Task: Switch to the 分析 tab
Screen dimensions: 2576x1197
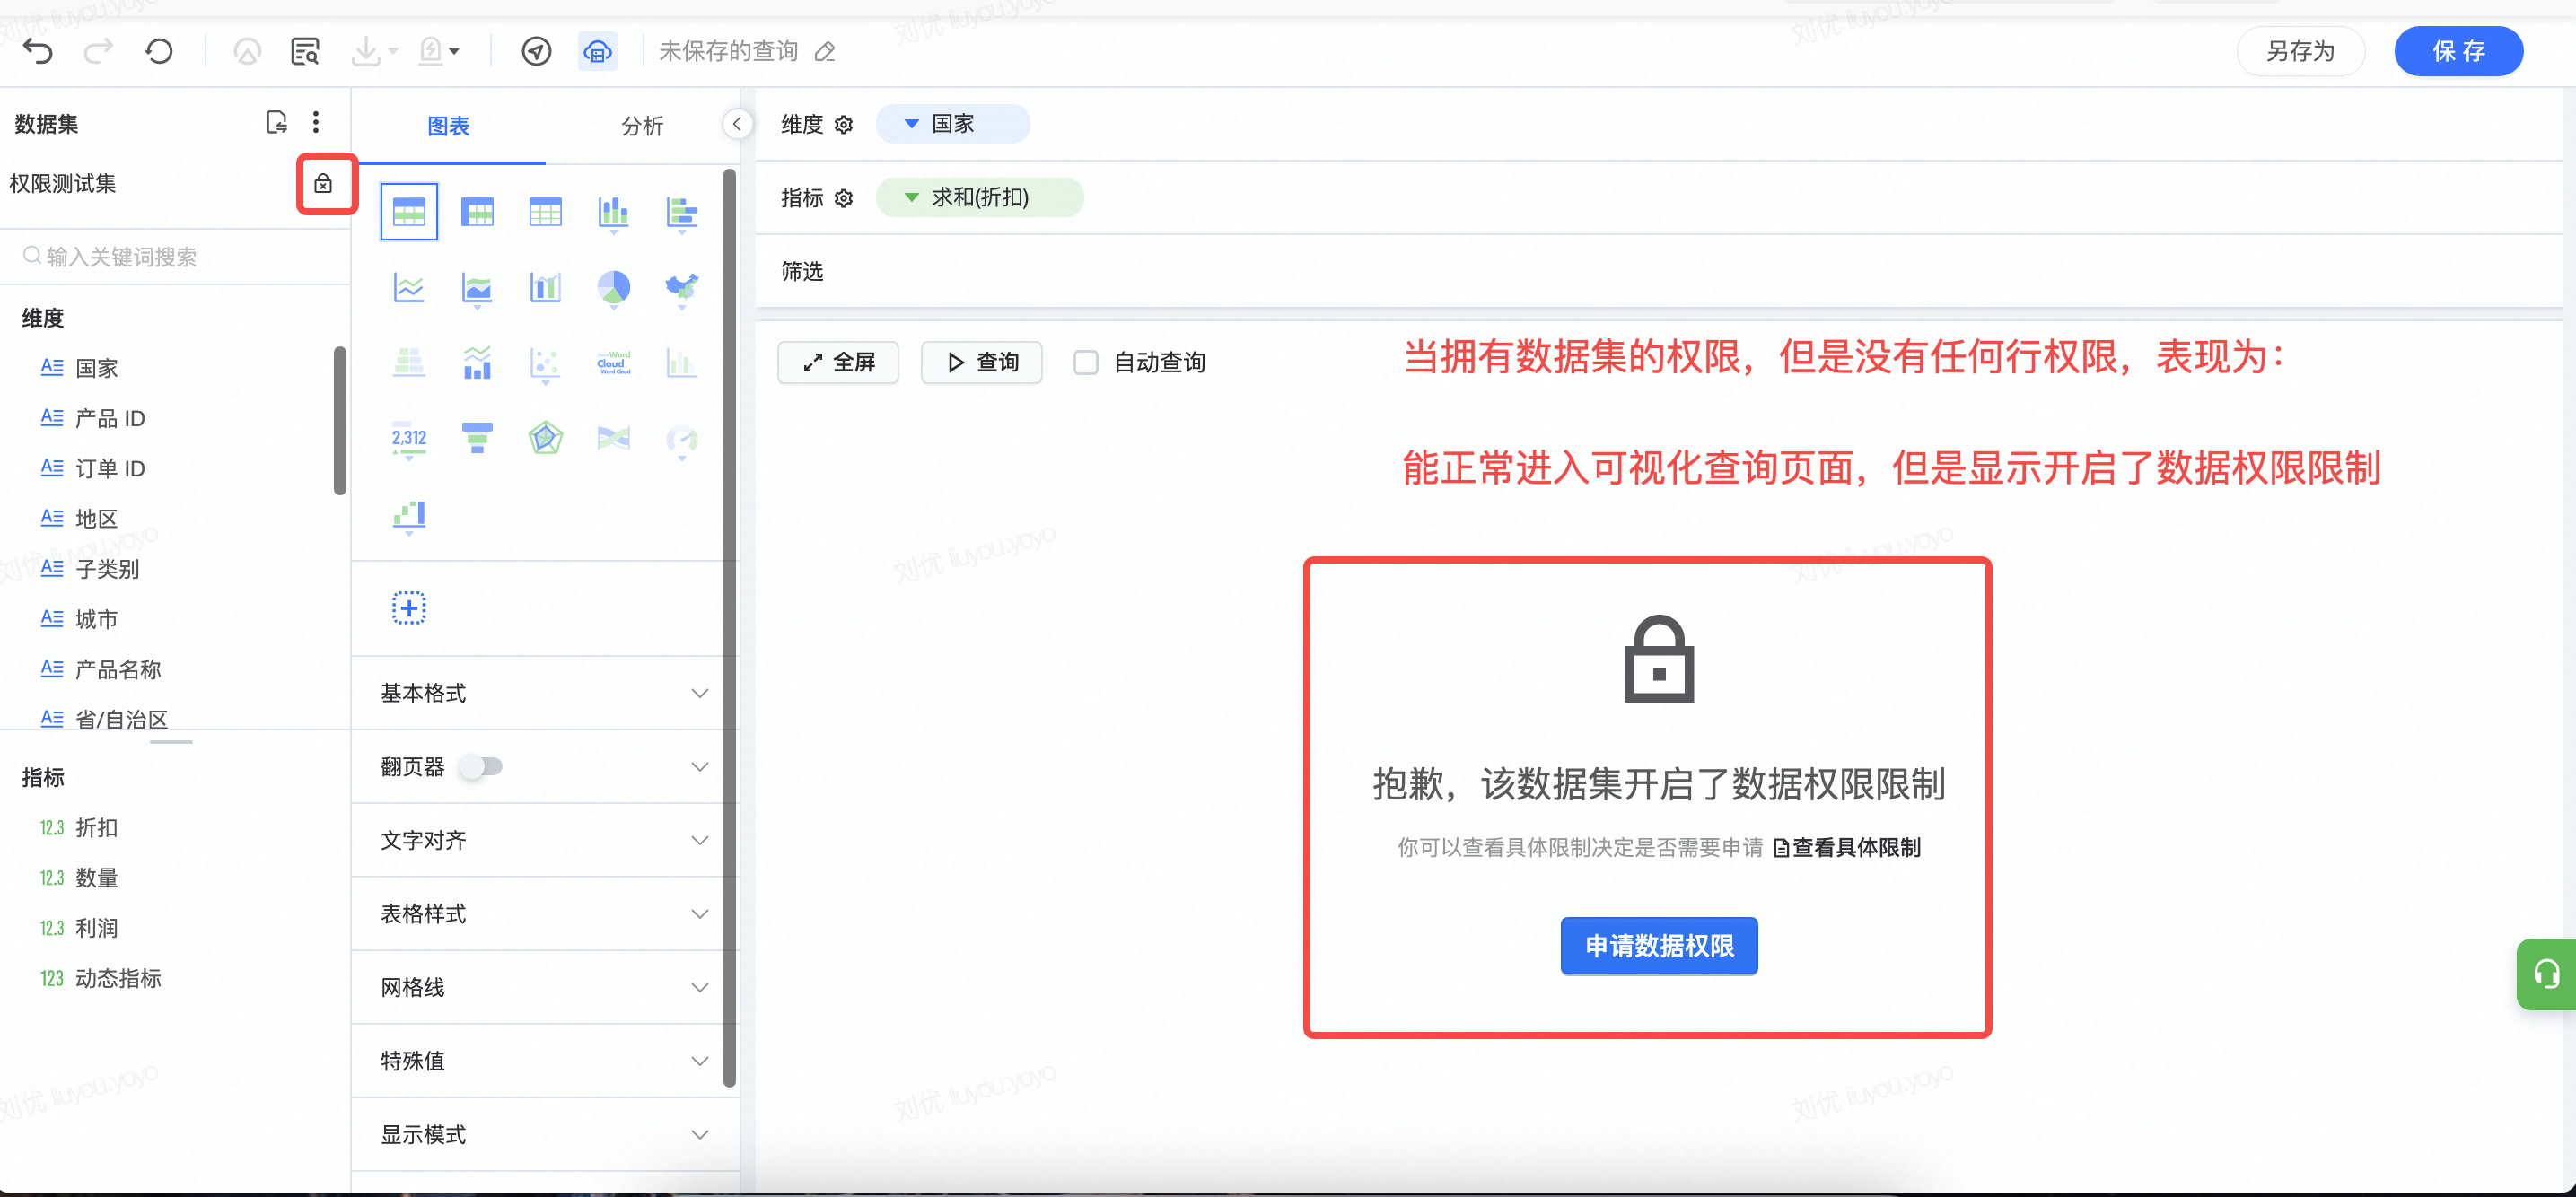Action: tap(642, 126)
